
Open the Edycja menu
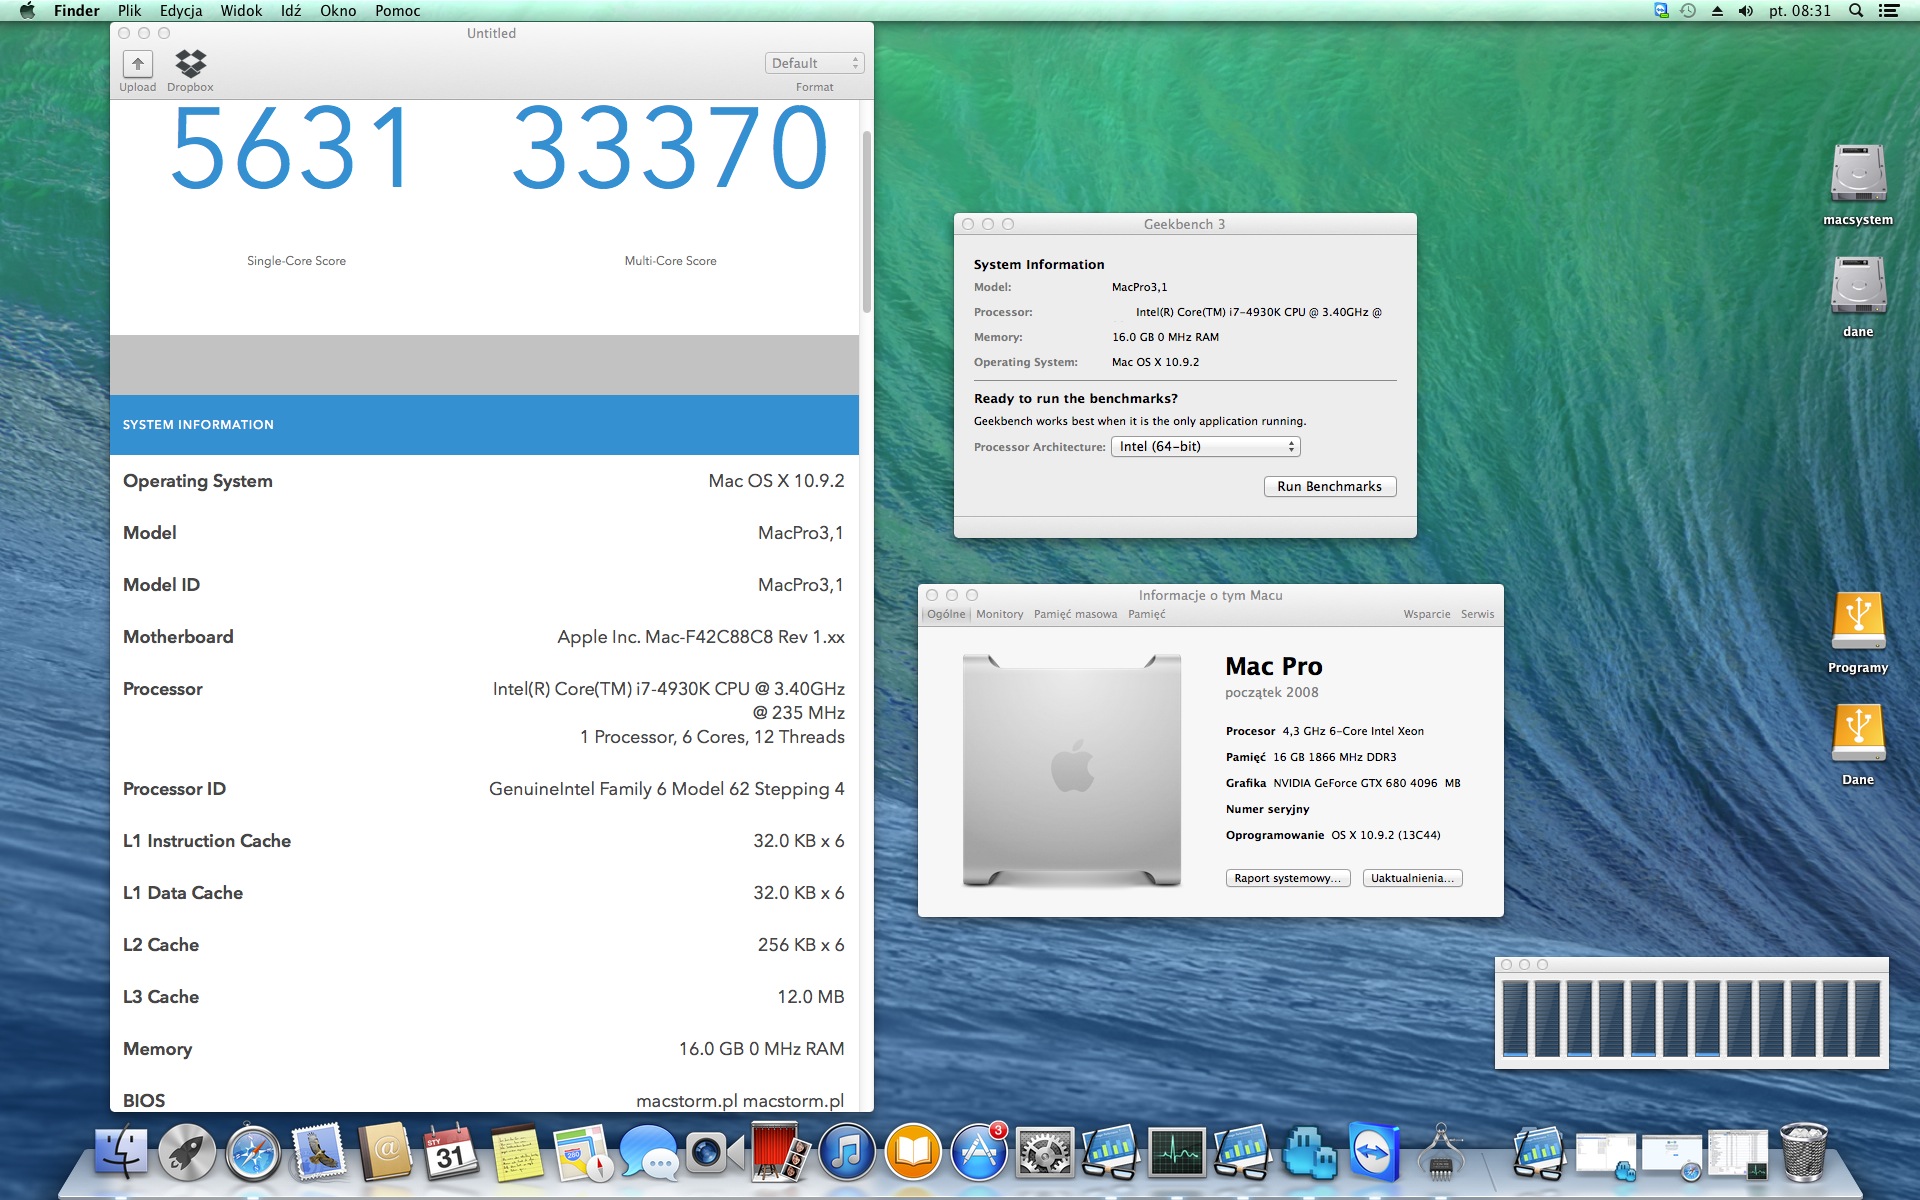(181, 11)
